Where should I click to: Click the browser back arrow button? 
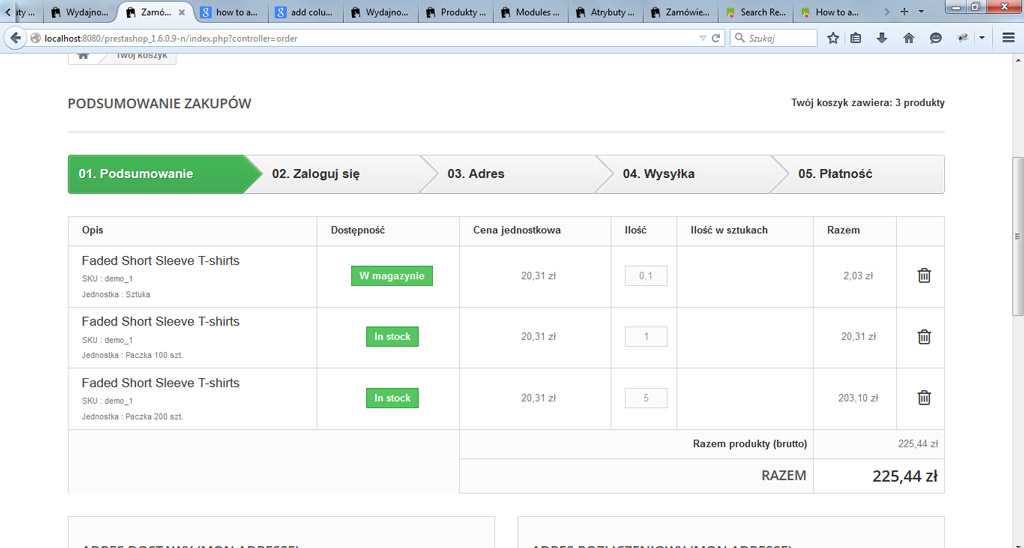click(x=15, y=38)
